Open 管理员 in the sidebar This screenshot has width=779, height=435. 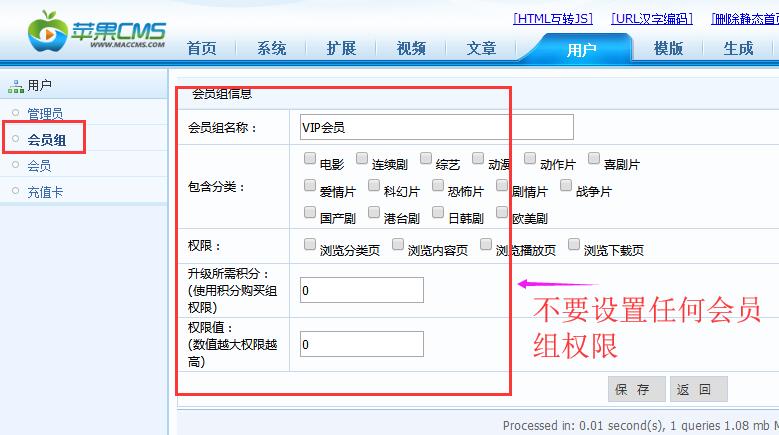click(x=45, y=113)
